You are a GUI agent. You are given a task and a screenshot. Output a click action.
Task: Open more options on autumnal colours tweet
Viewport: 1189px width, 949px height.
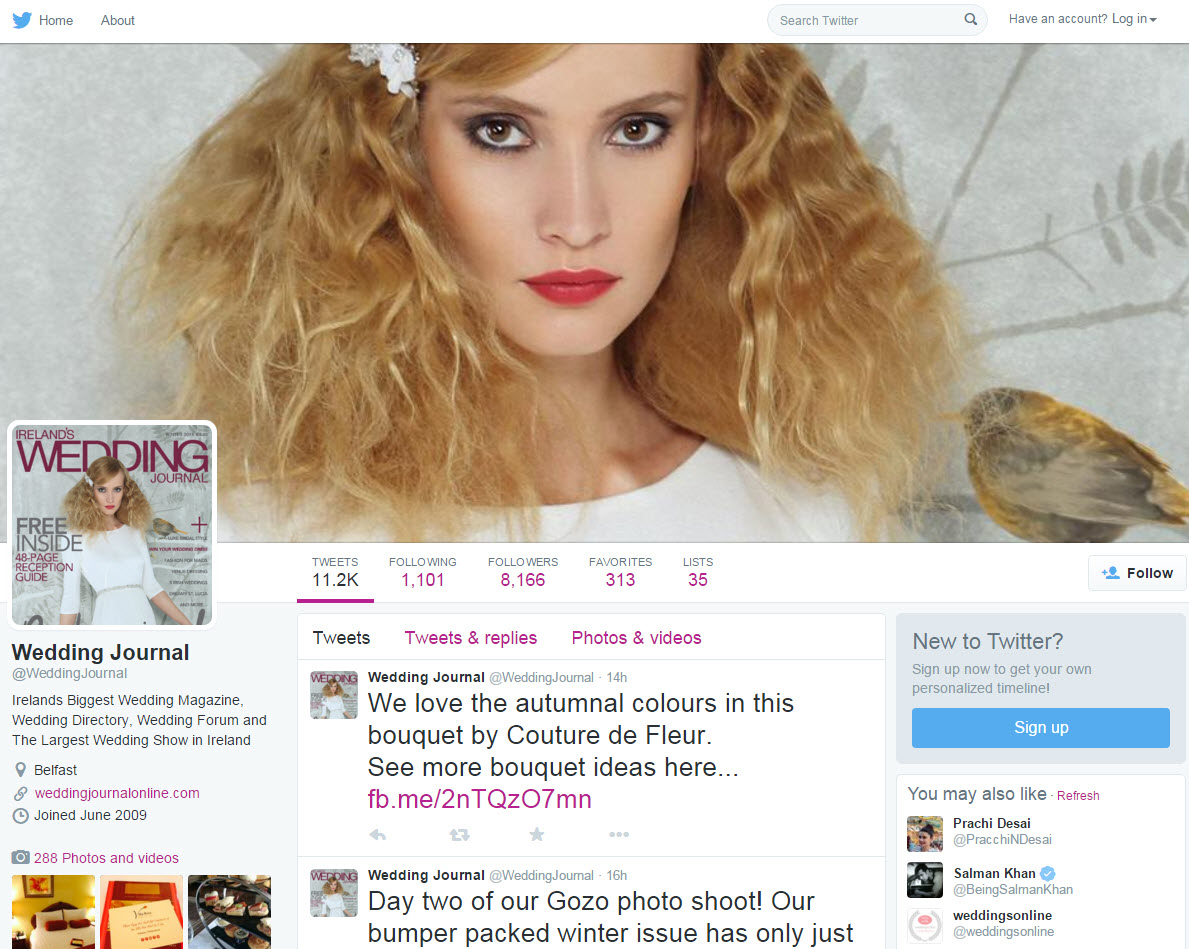tap(619, 834)
